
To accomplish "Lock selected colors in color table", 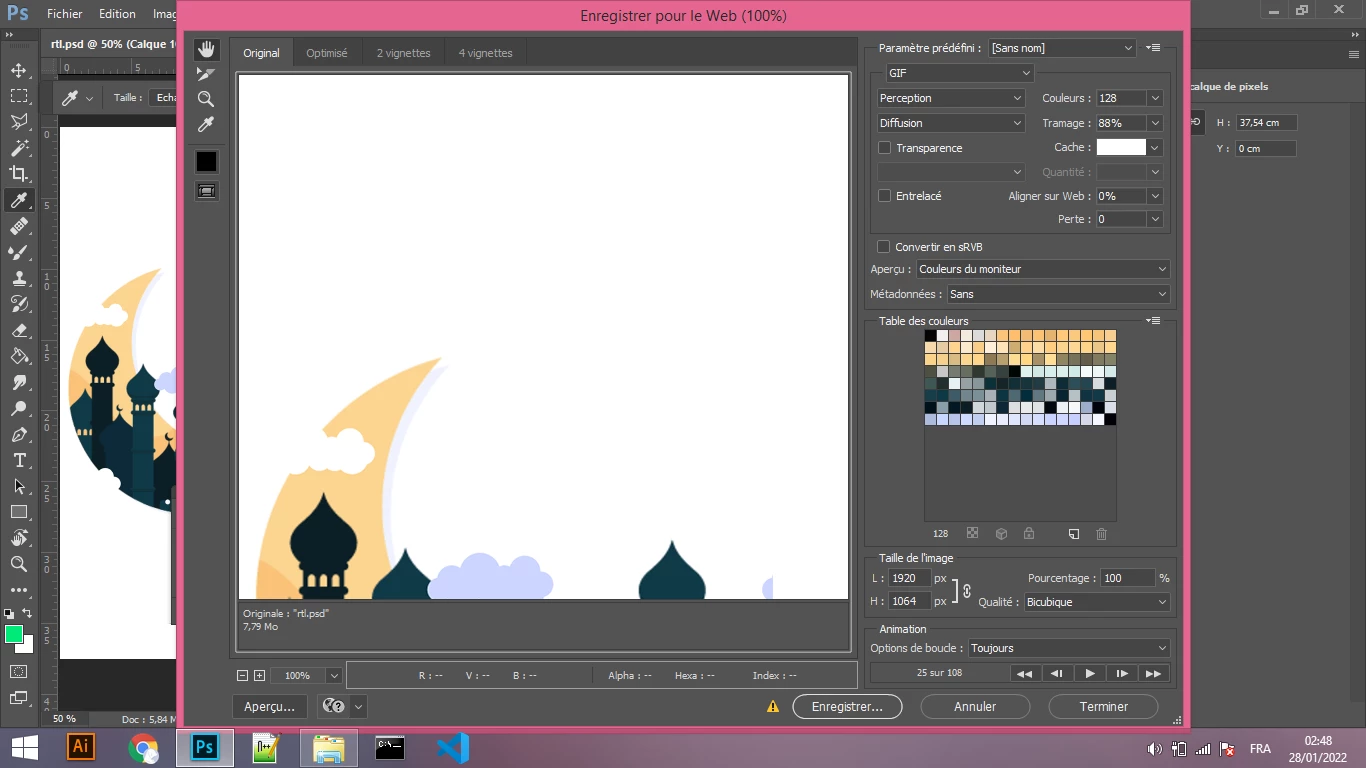I will point(1028,534).
